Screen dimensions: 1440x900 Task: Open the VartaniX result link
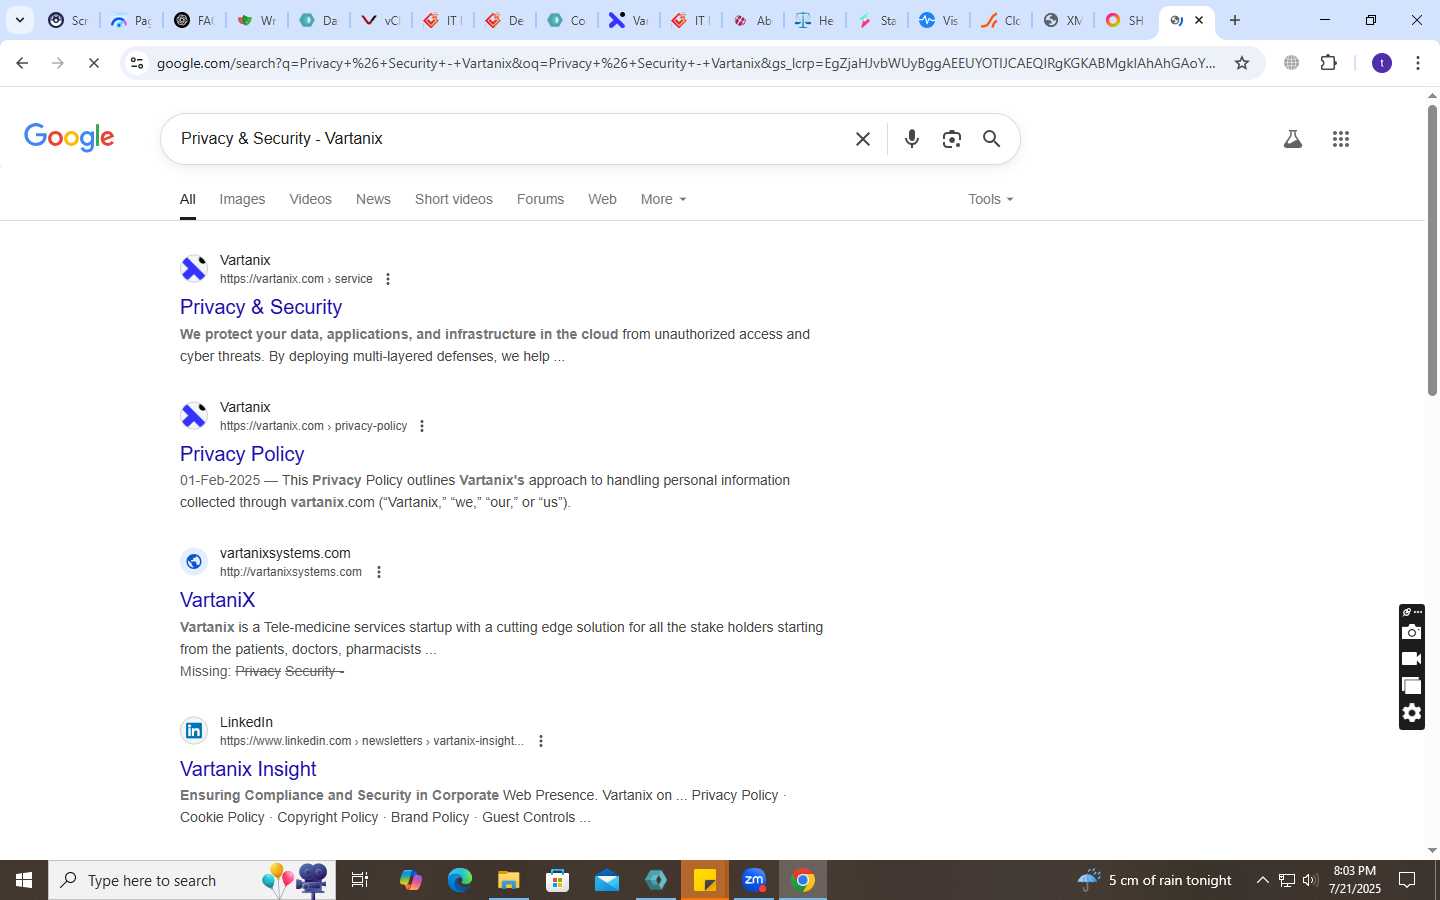coord(217,600)
